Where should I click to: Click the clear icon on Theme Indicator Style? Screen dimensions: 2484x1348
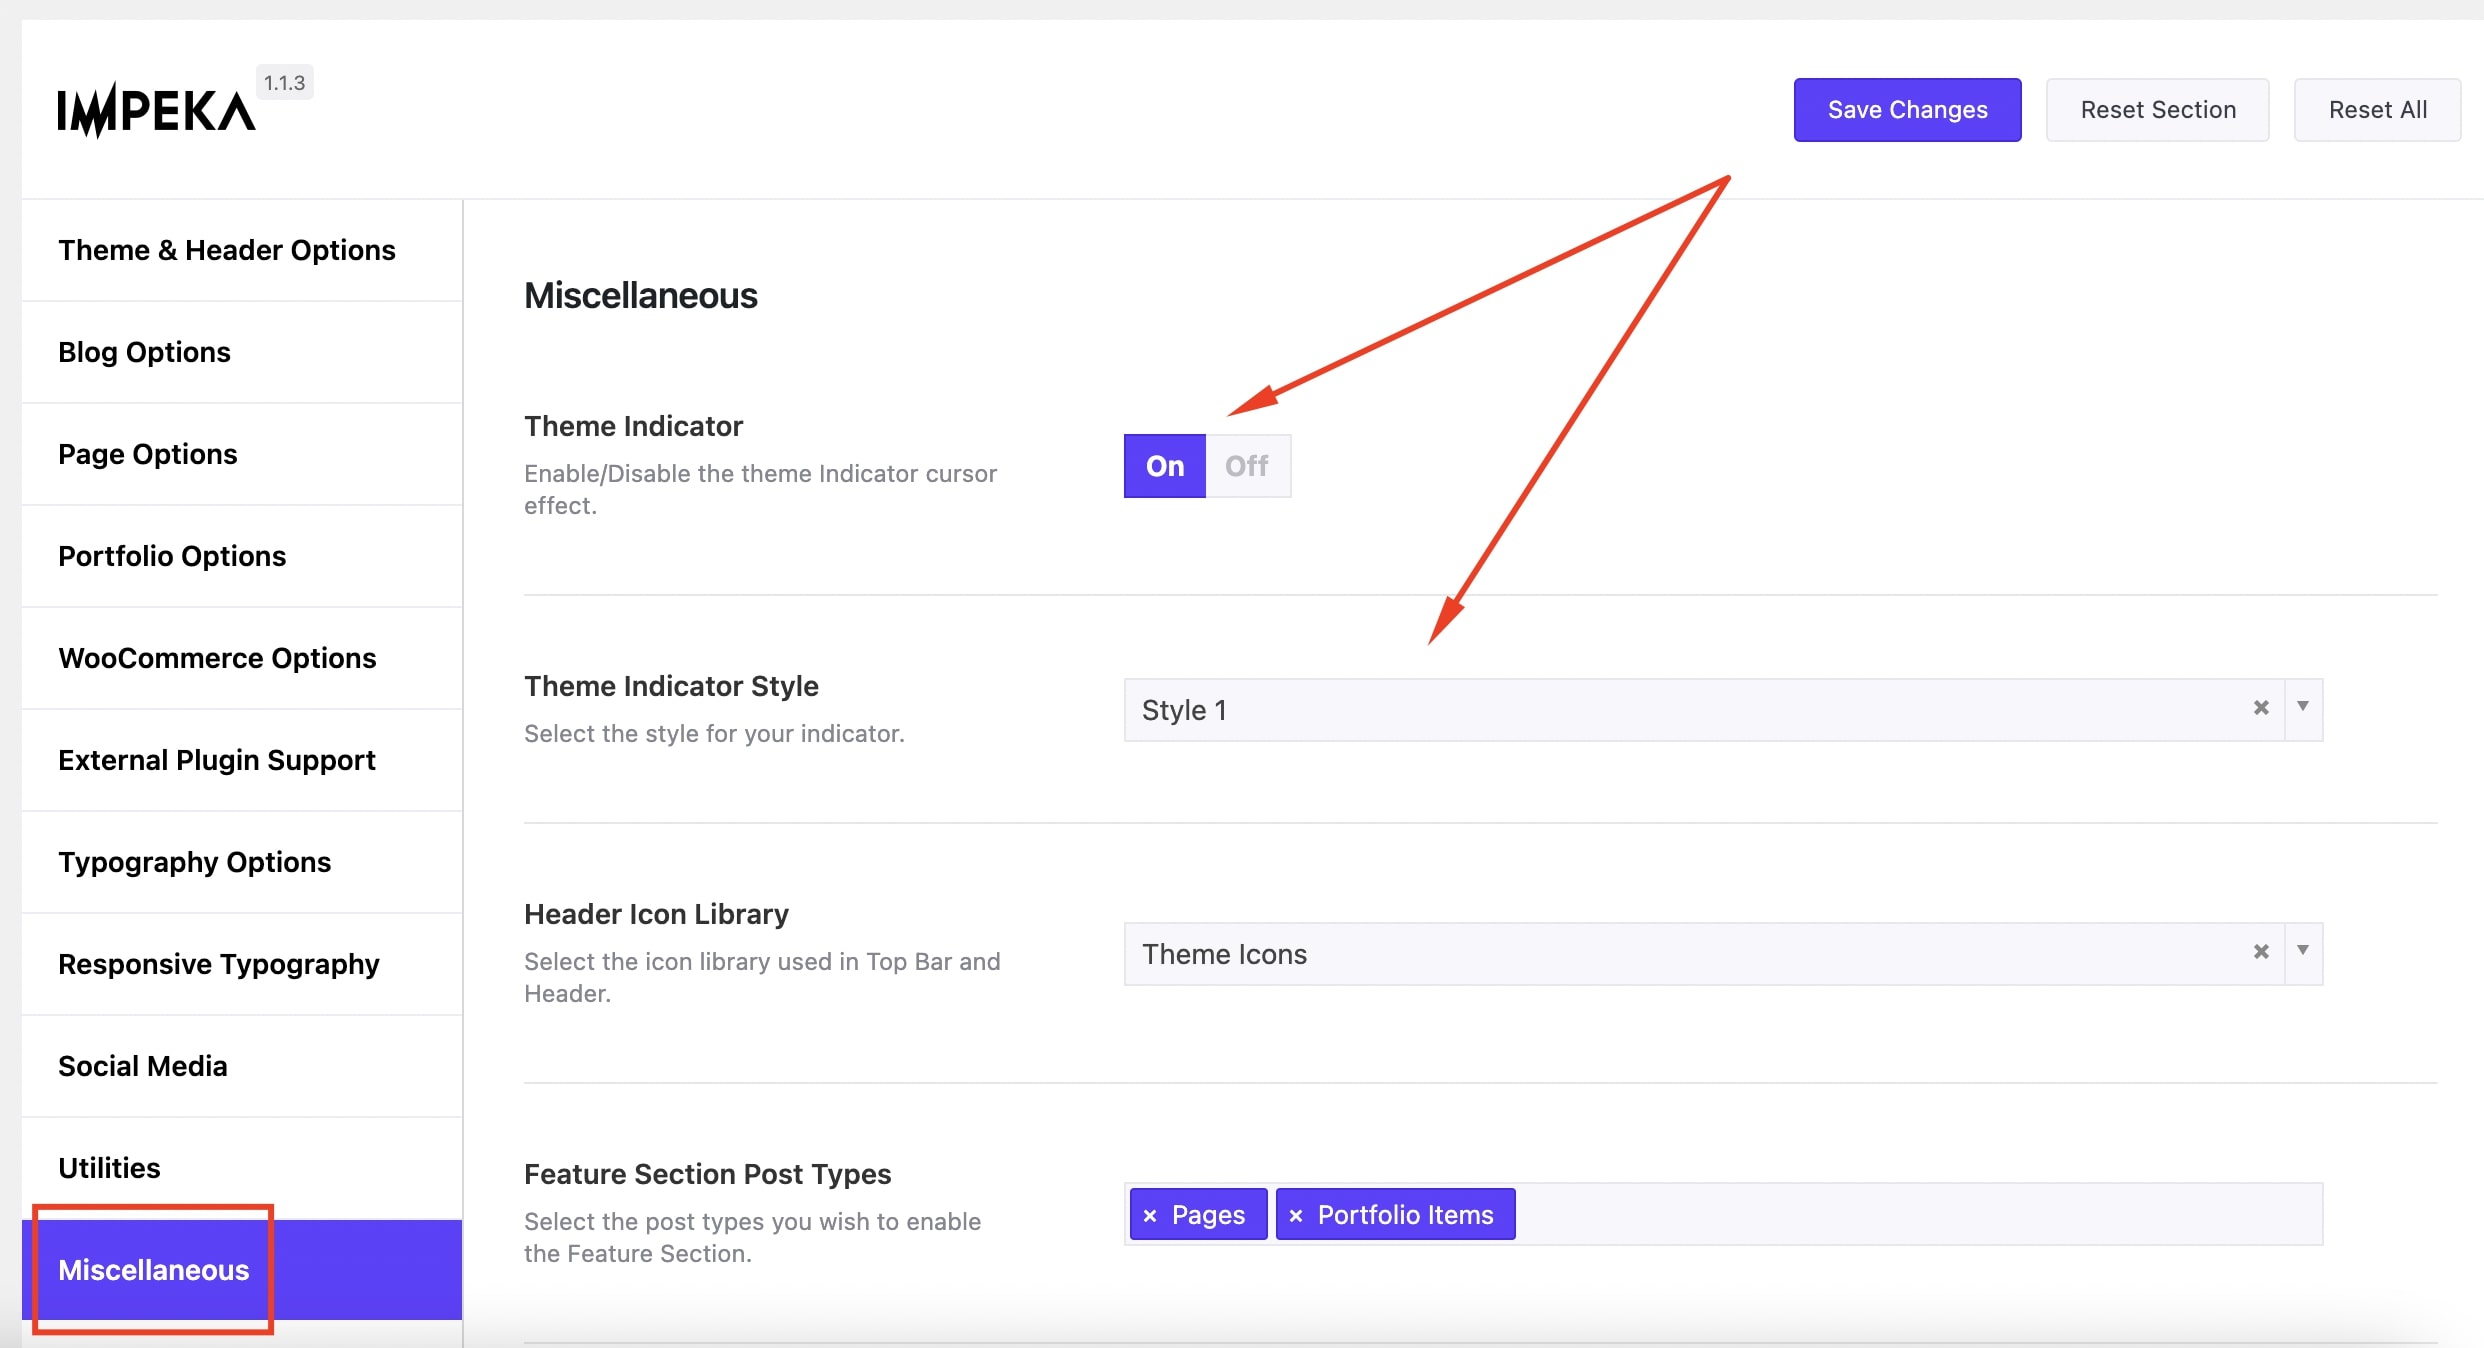click(2260, 711)
